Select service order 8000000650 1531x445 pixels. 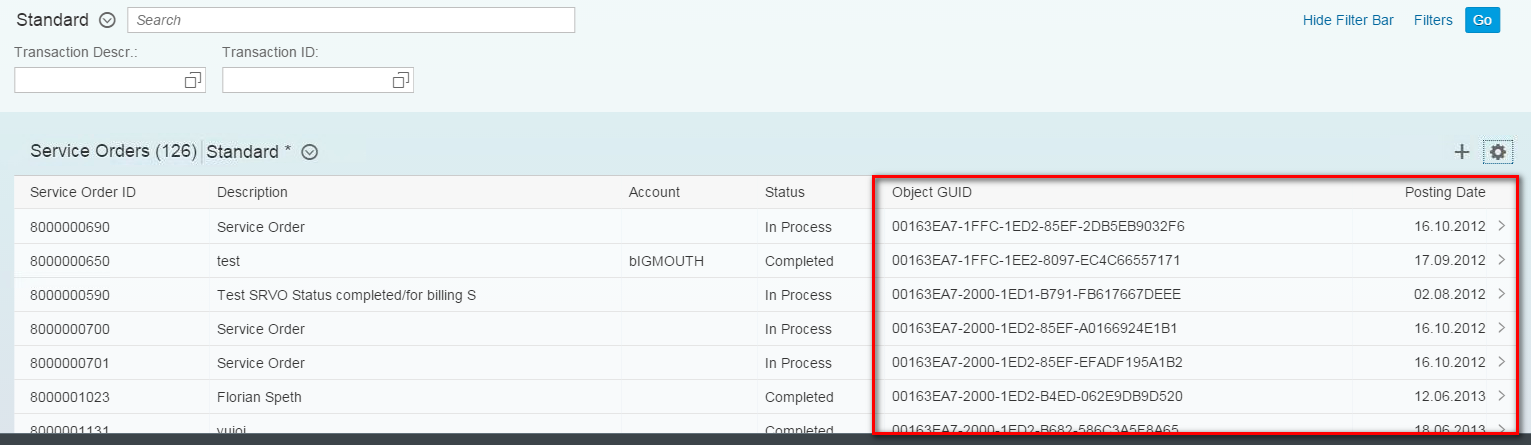pyautogui.click(x=70, y=261)
